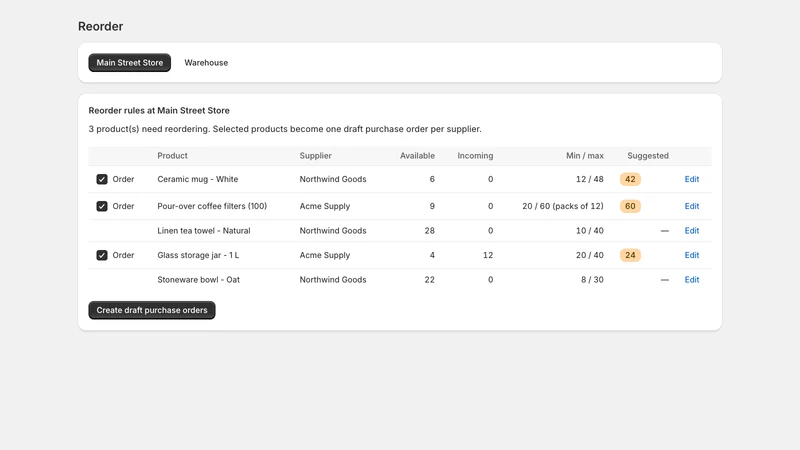This screenshot has height=450, width=800.
Task: Click the Supplier column header
Action: (315, 156)
